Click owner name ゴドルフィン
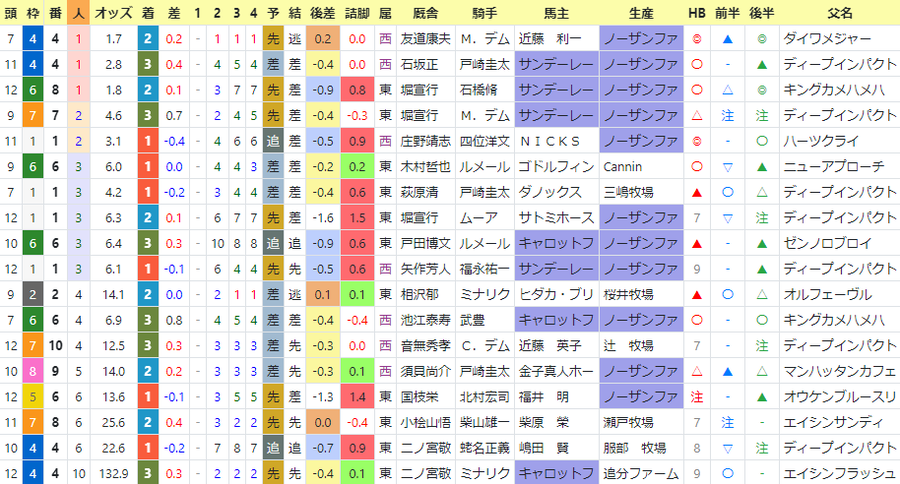 pyautogui.click(x=556, y=167)
